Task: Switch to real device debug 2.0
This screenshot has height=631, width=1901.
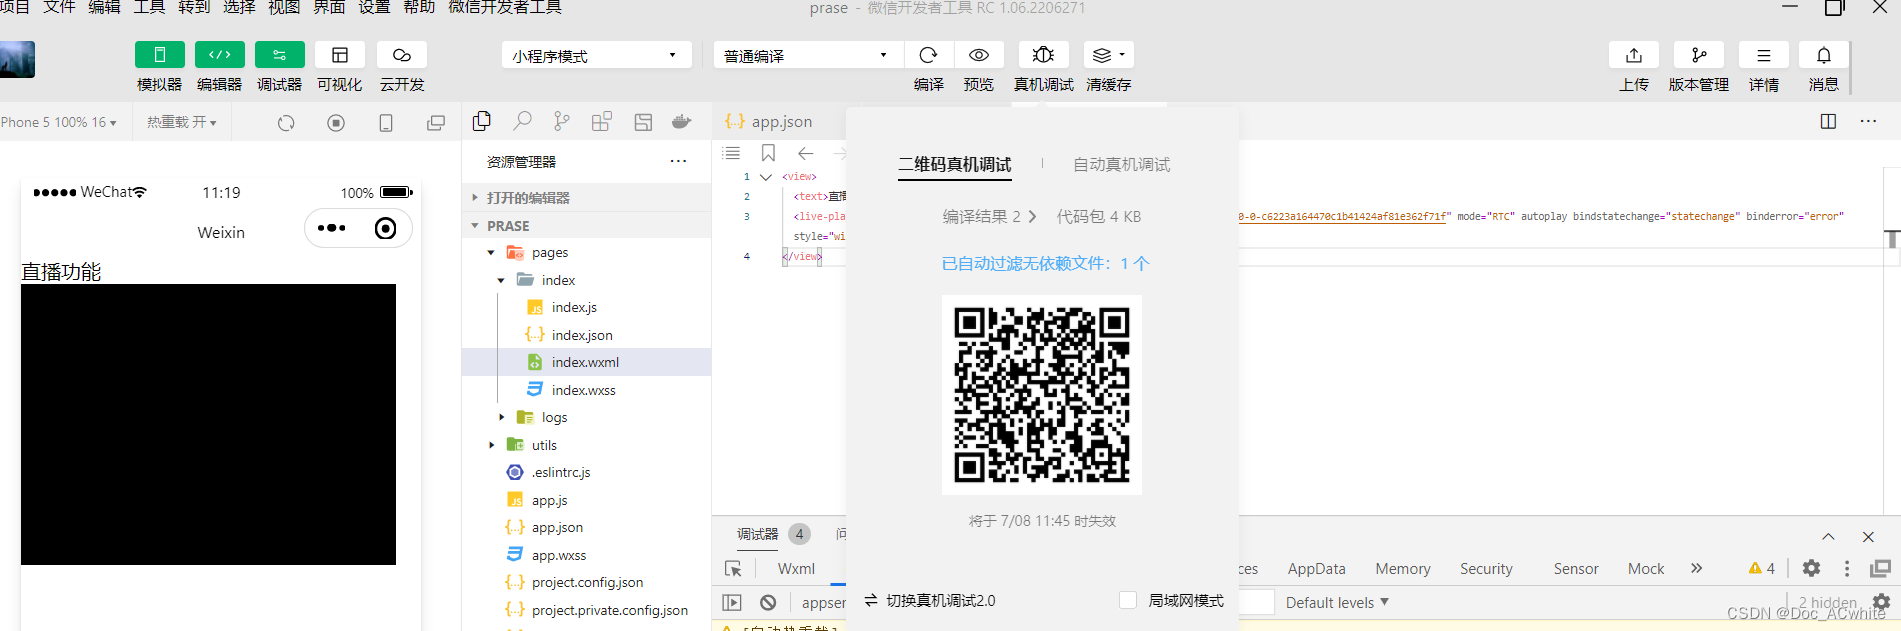Action: coord(930,601)
